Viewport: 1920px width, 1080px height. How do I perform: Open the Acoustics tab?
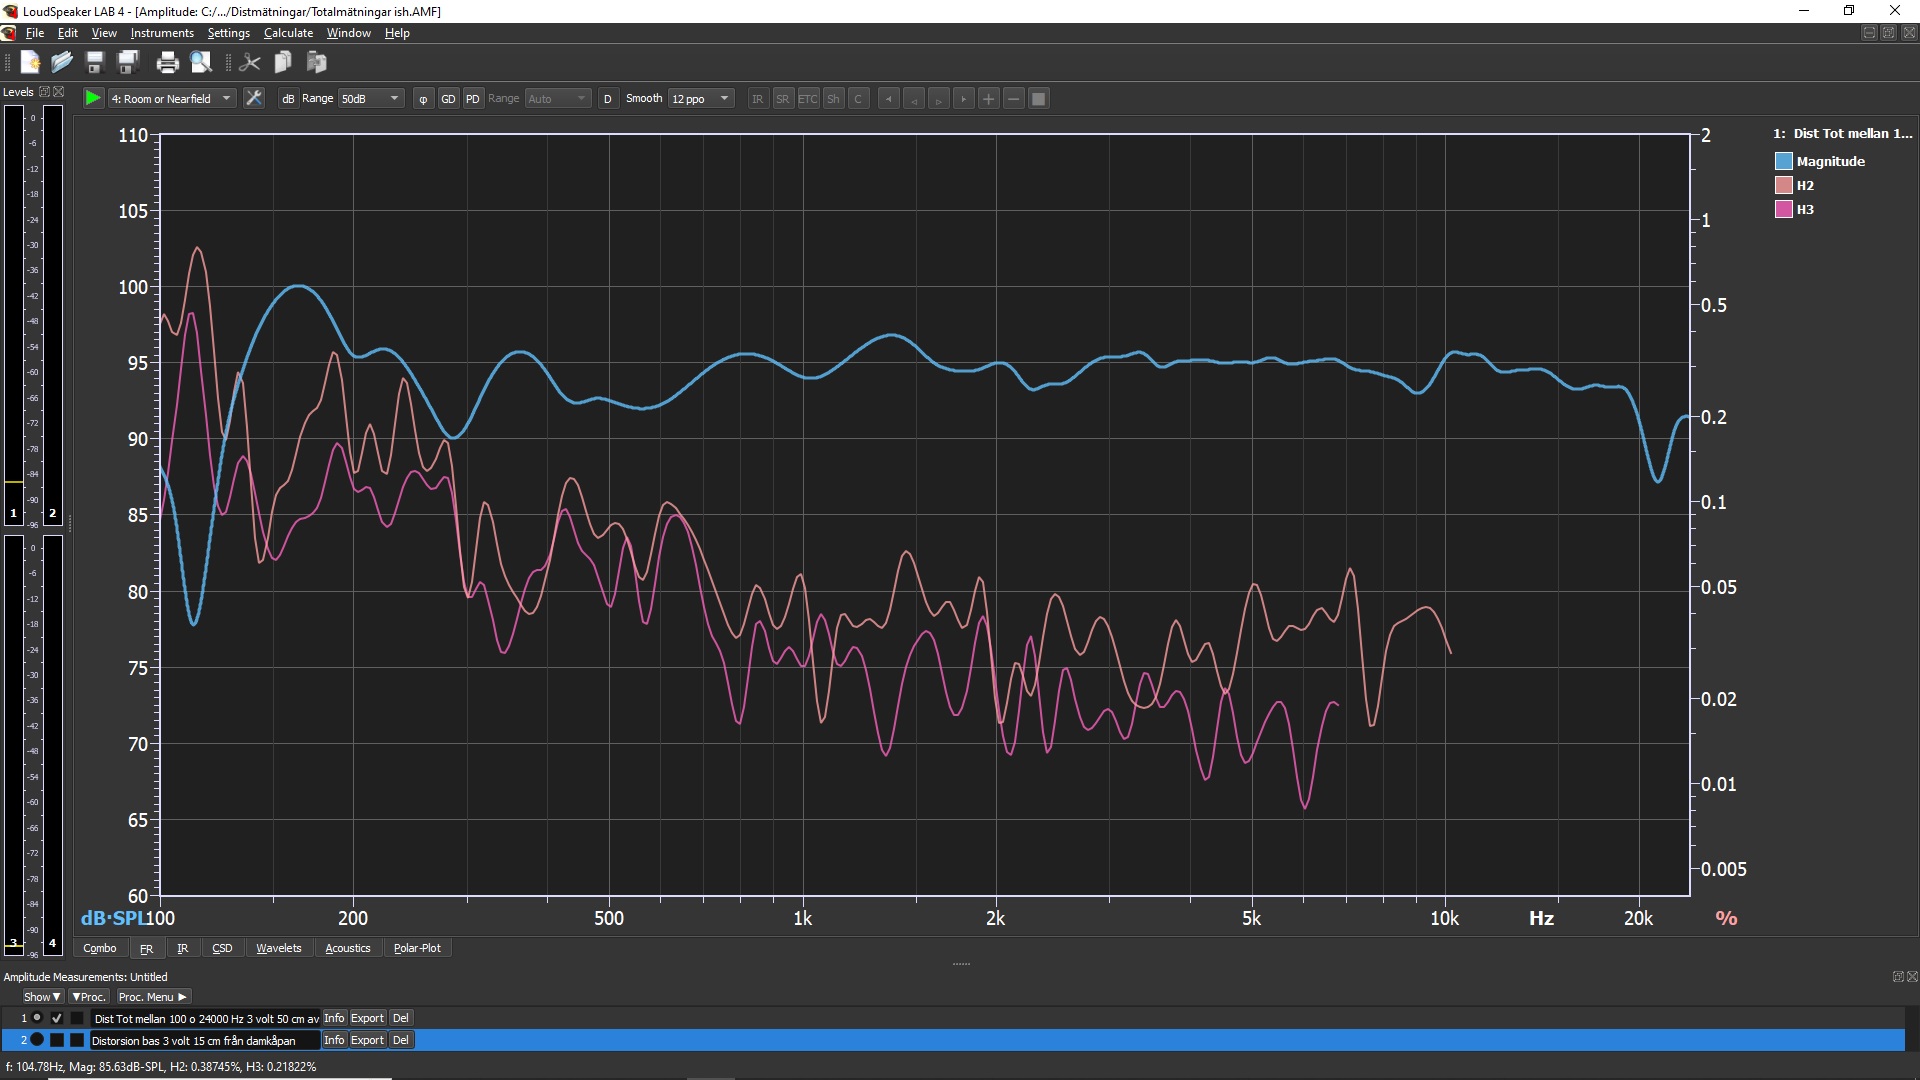pyautogui.click(x=348, y=948)
